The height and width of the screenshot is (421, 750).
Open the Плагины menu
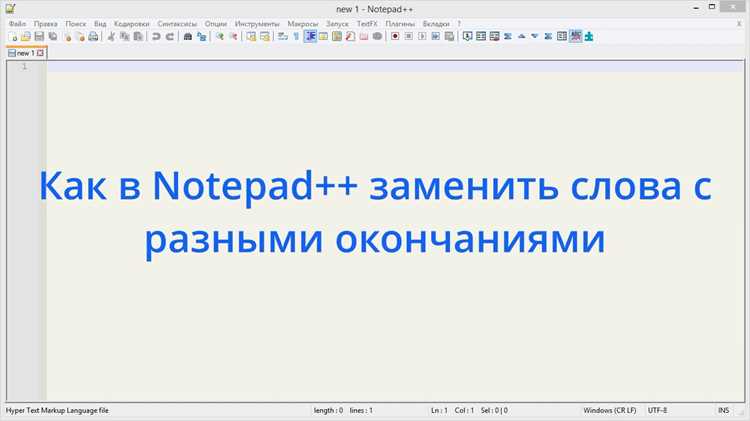(x=400, y=23)
